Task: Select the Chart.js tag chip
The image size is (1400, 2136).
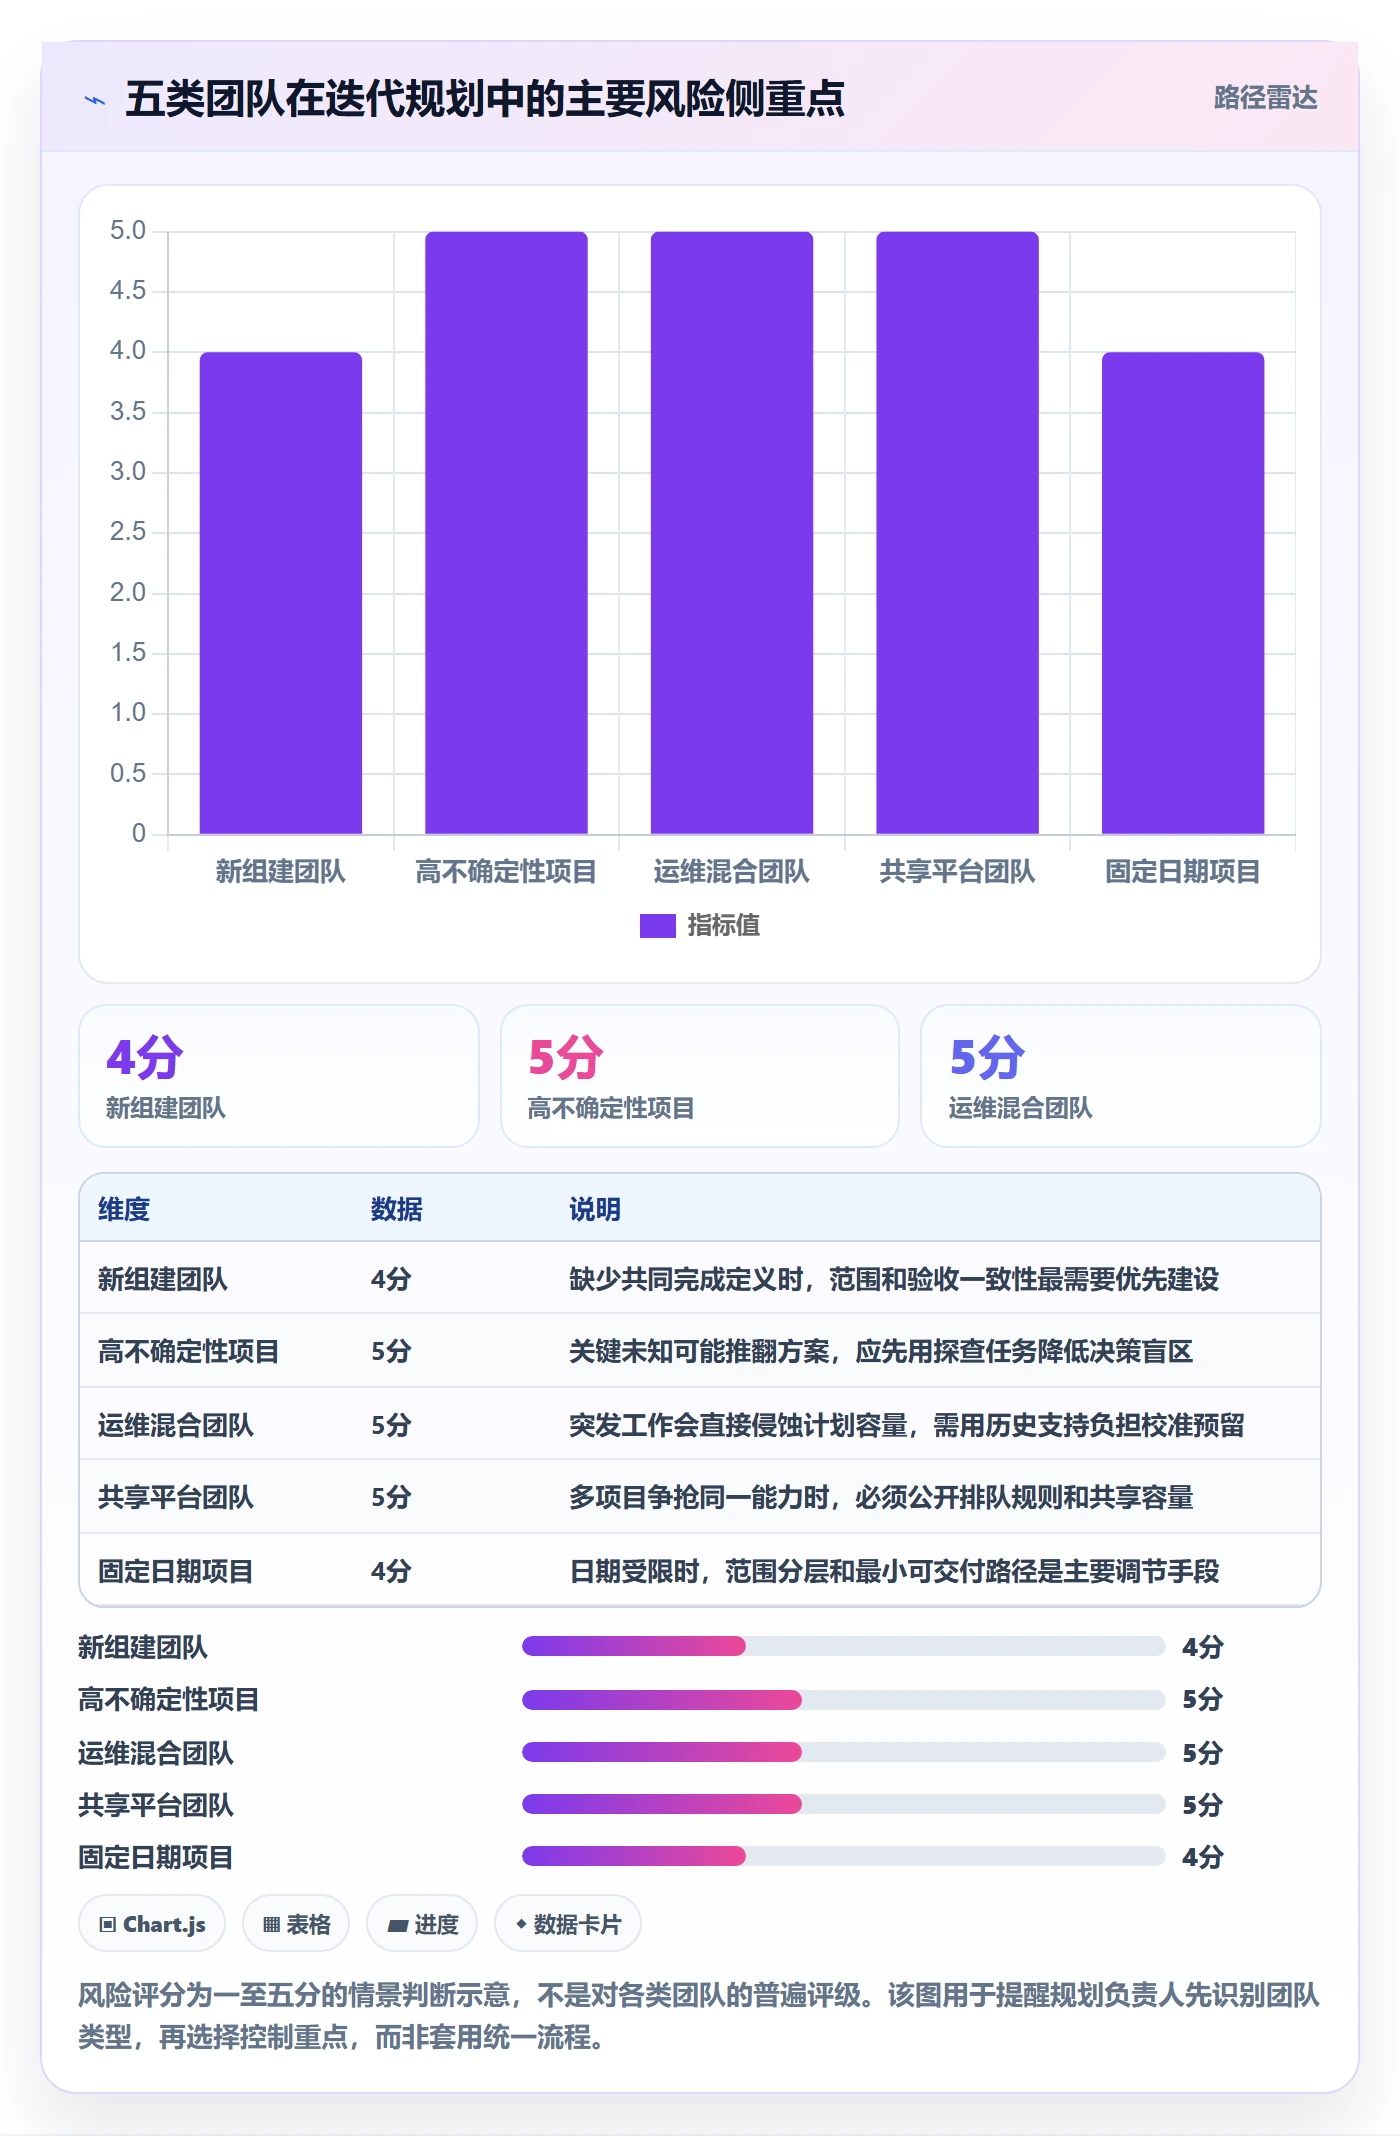Action: (x=152, y=1924)
